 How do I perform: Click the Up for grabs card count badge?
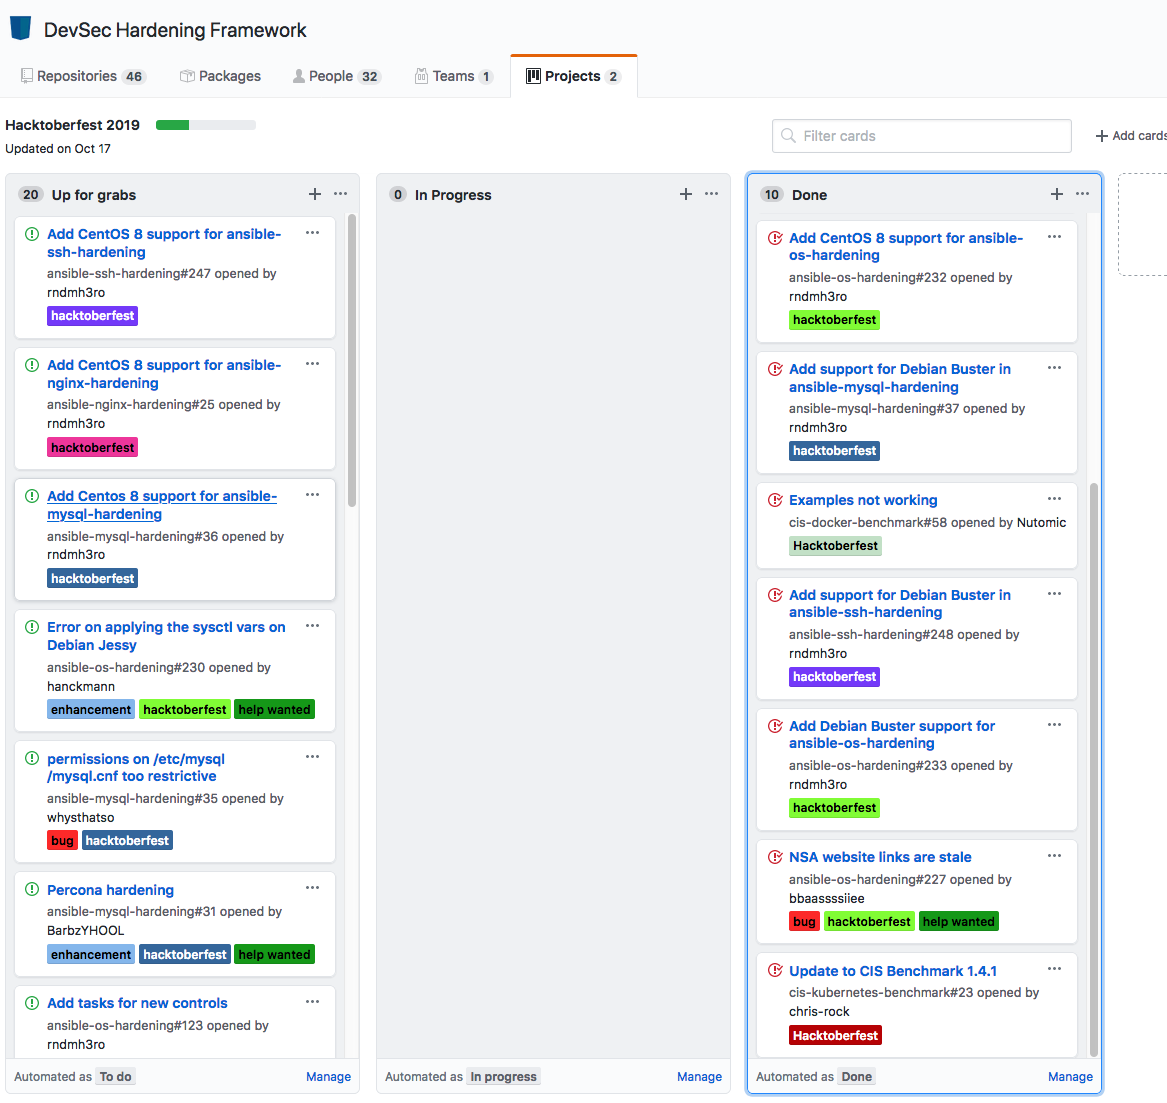pos(31,194)
